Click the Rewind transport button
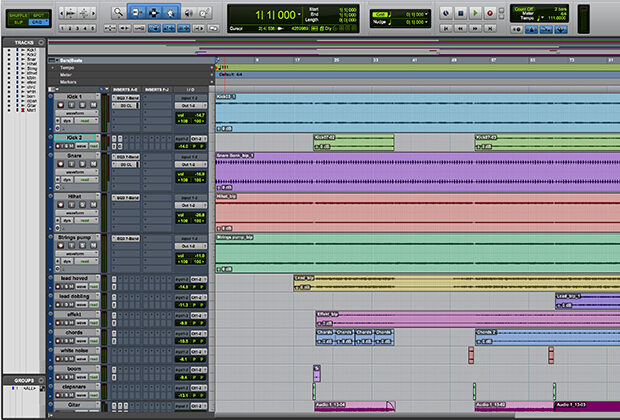The image size is (620, 420). [461, 28]
